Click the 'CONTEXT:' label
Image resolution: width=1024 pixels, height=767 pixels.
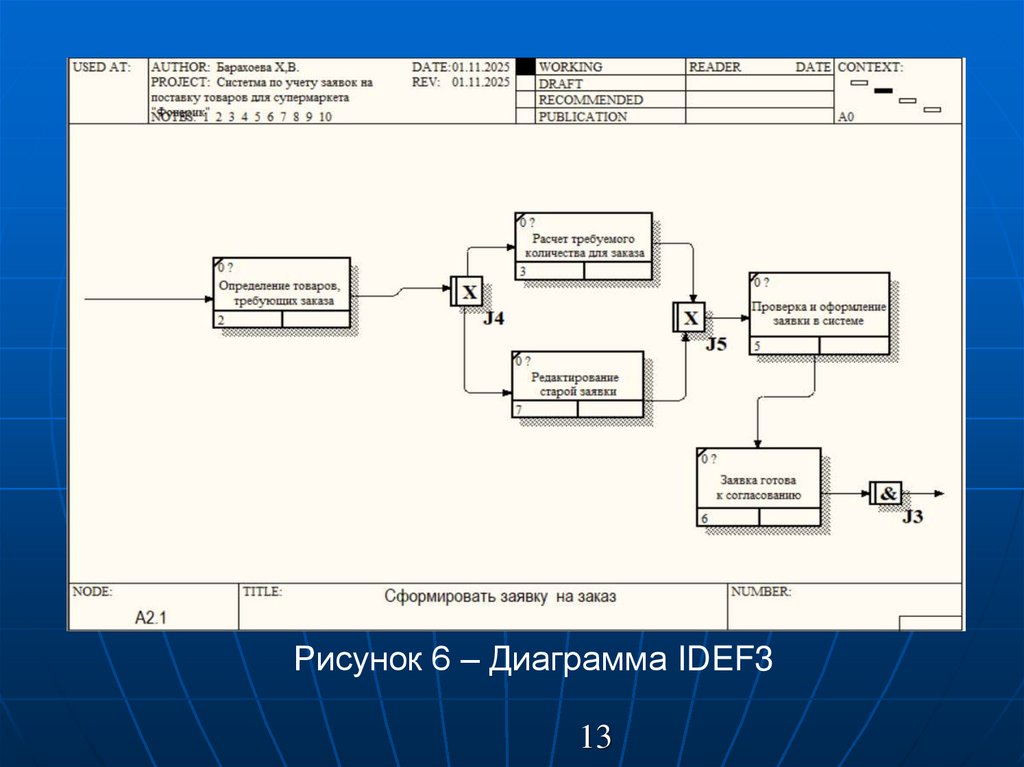(x=870, y=67)
